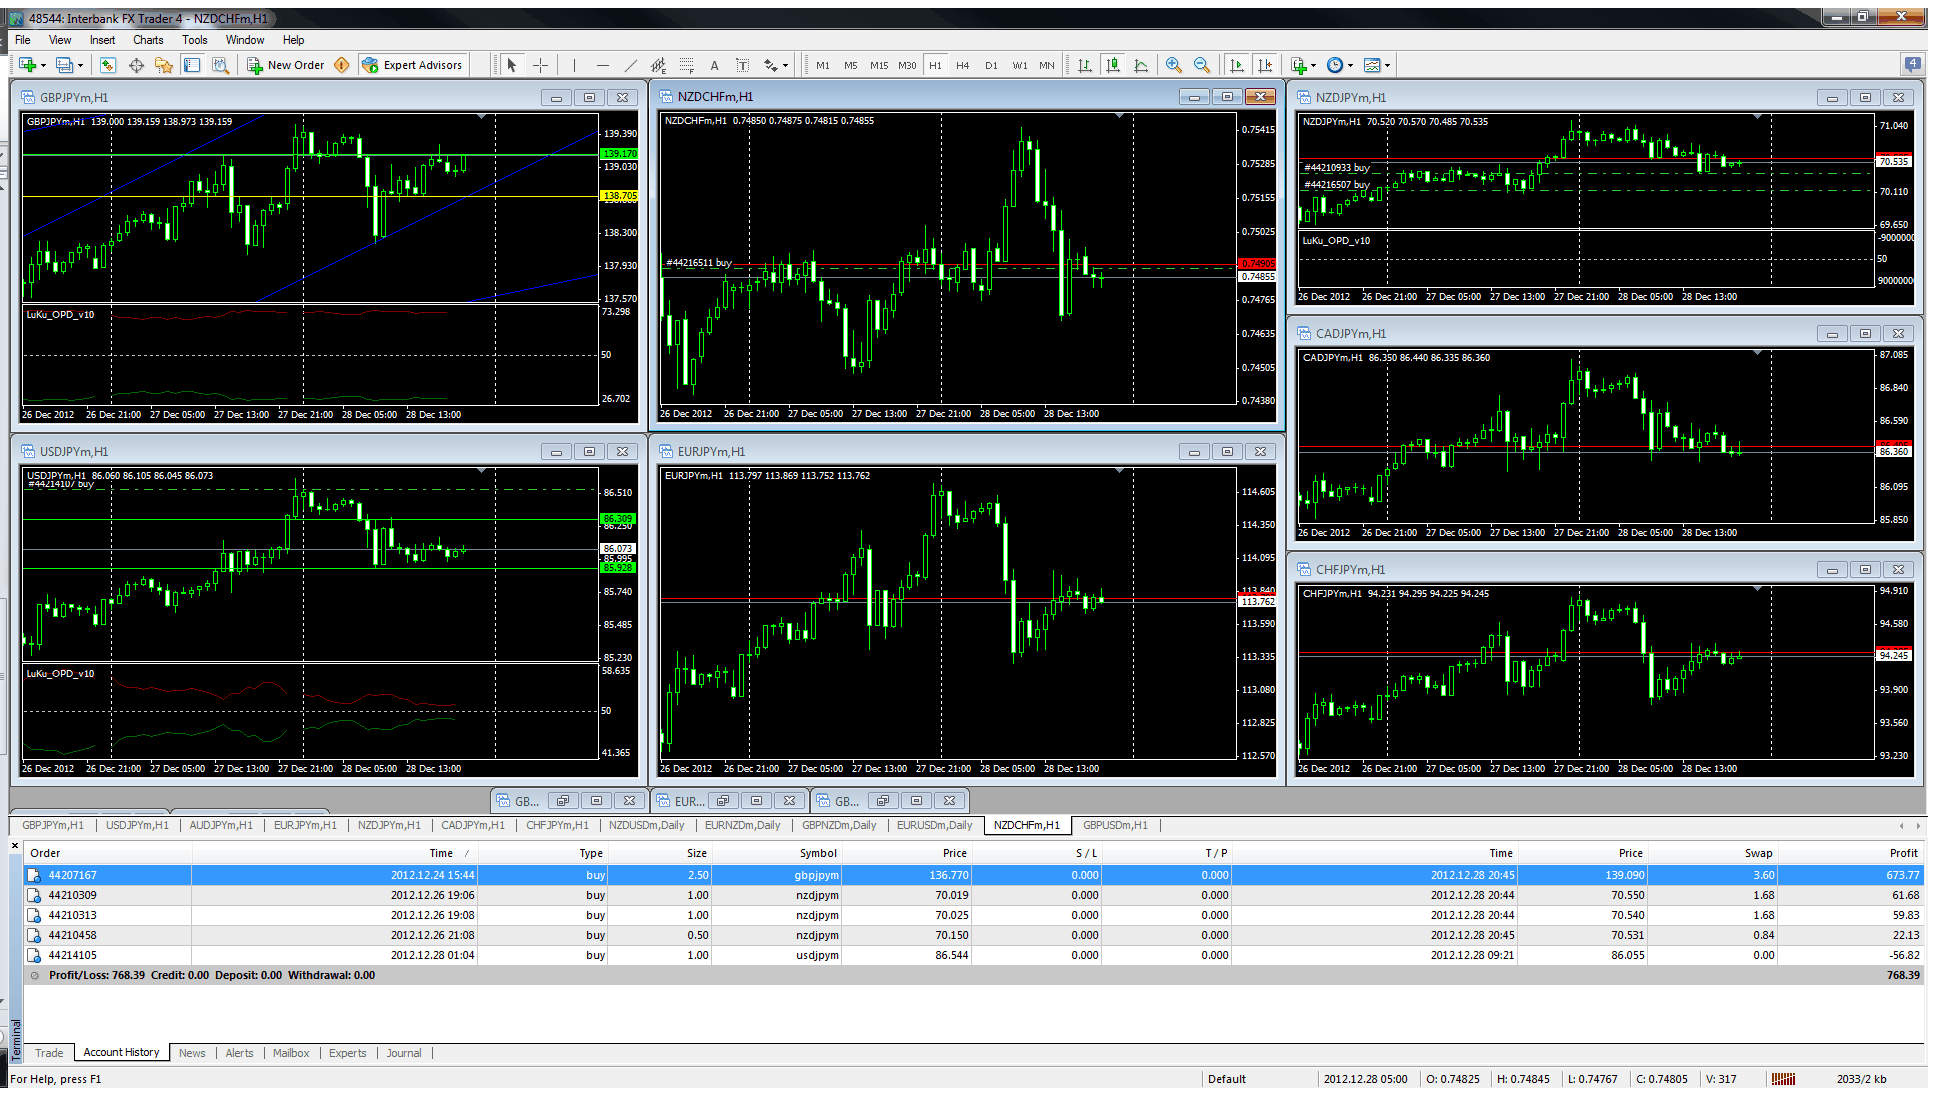Click the Indicators list icon
The image size is (1936, 1096).
[x=1298, y=65]
